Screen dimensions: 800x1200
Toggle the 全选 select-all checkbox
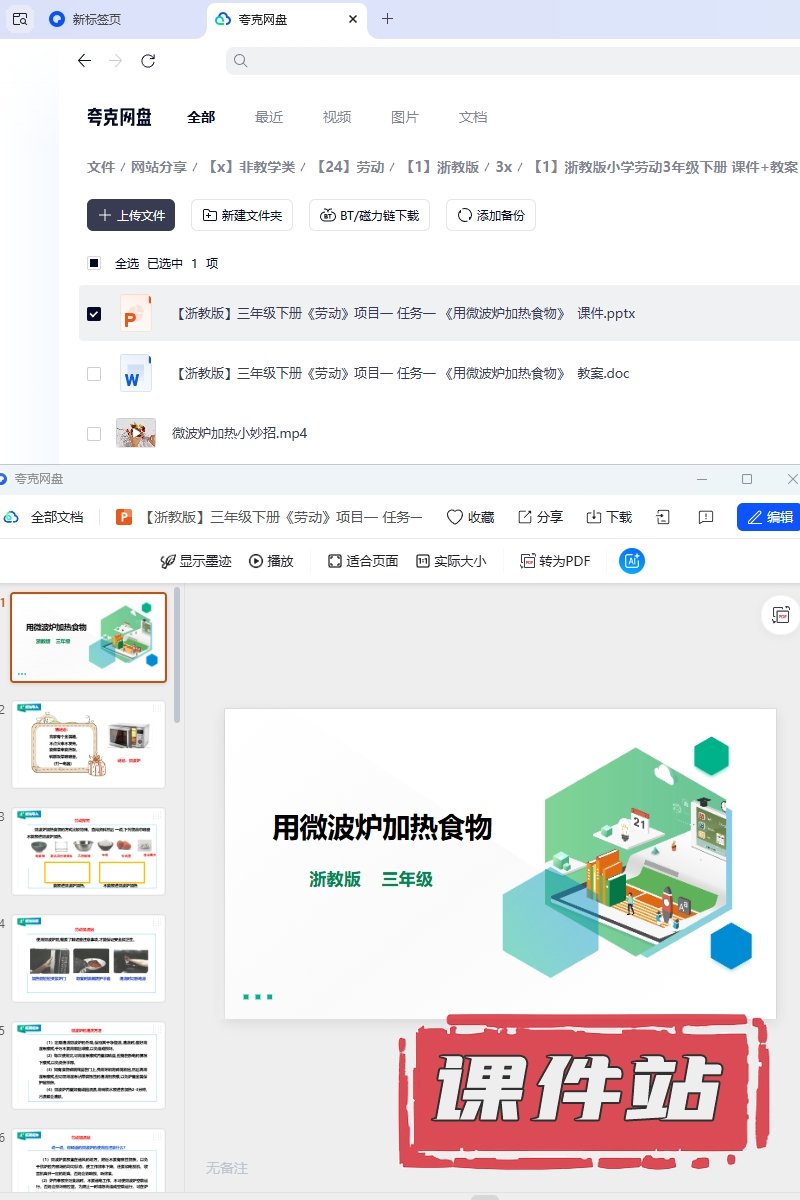(x=94, y=264)
